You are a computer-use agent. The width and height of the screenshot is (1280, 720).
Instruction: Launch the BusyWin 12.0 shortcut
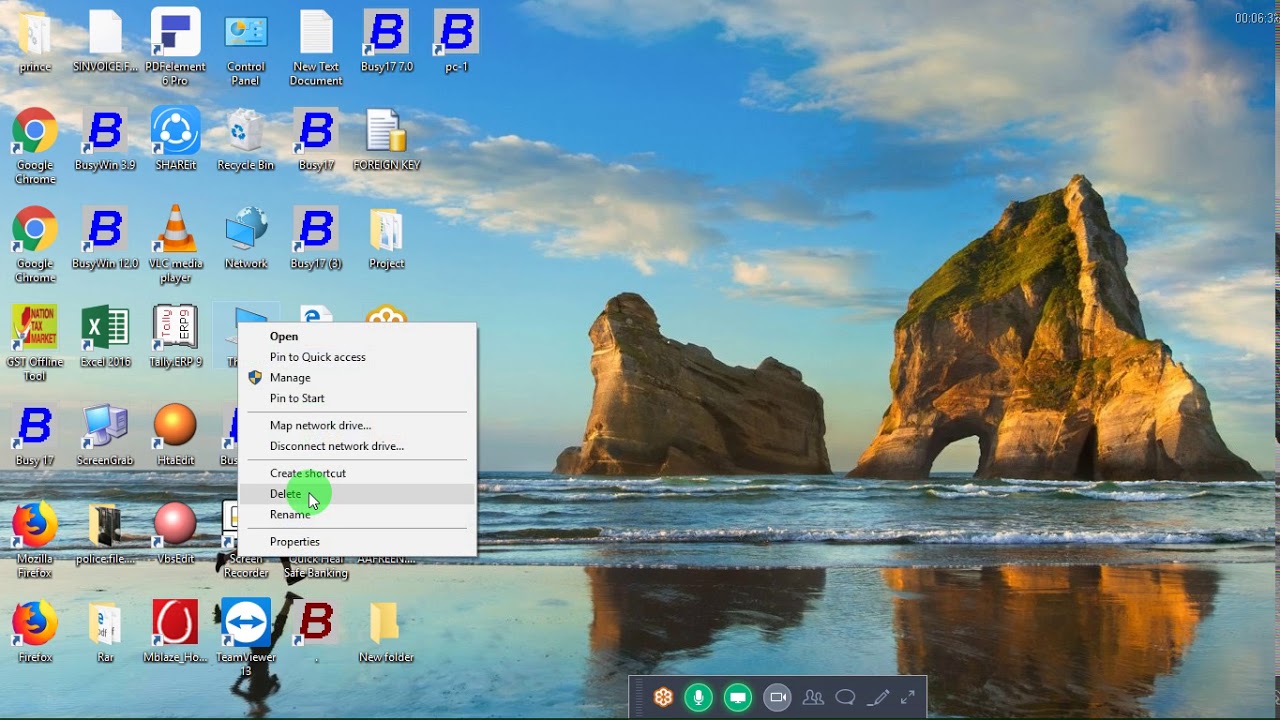[105, 239]
